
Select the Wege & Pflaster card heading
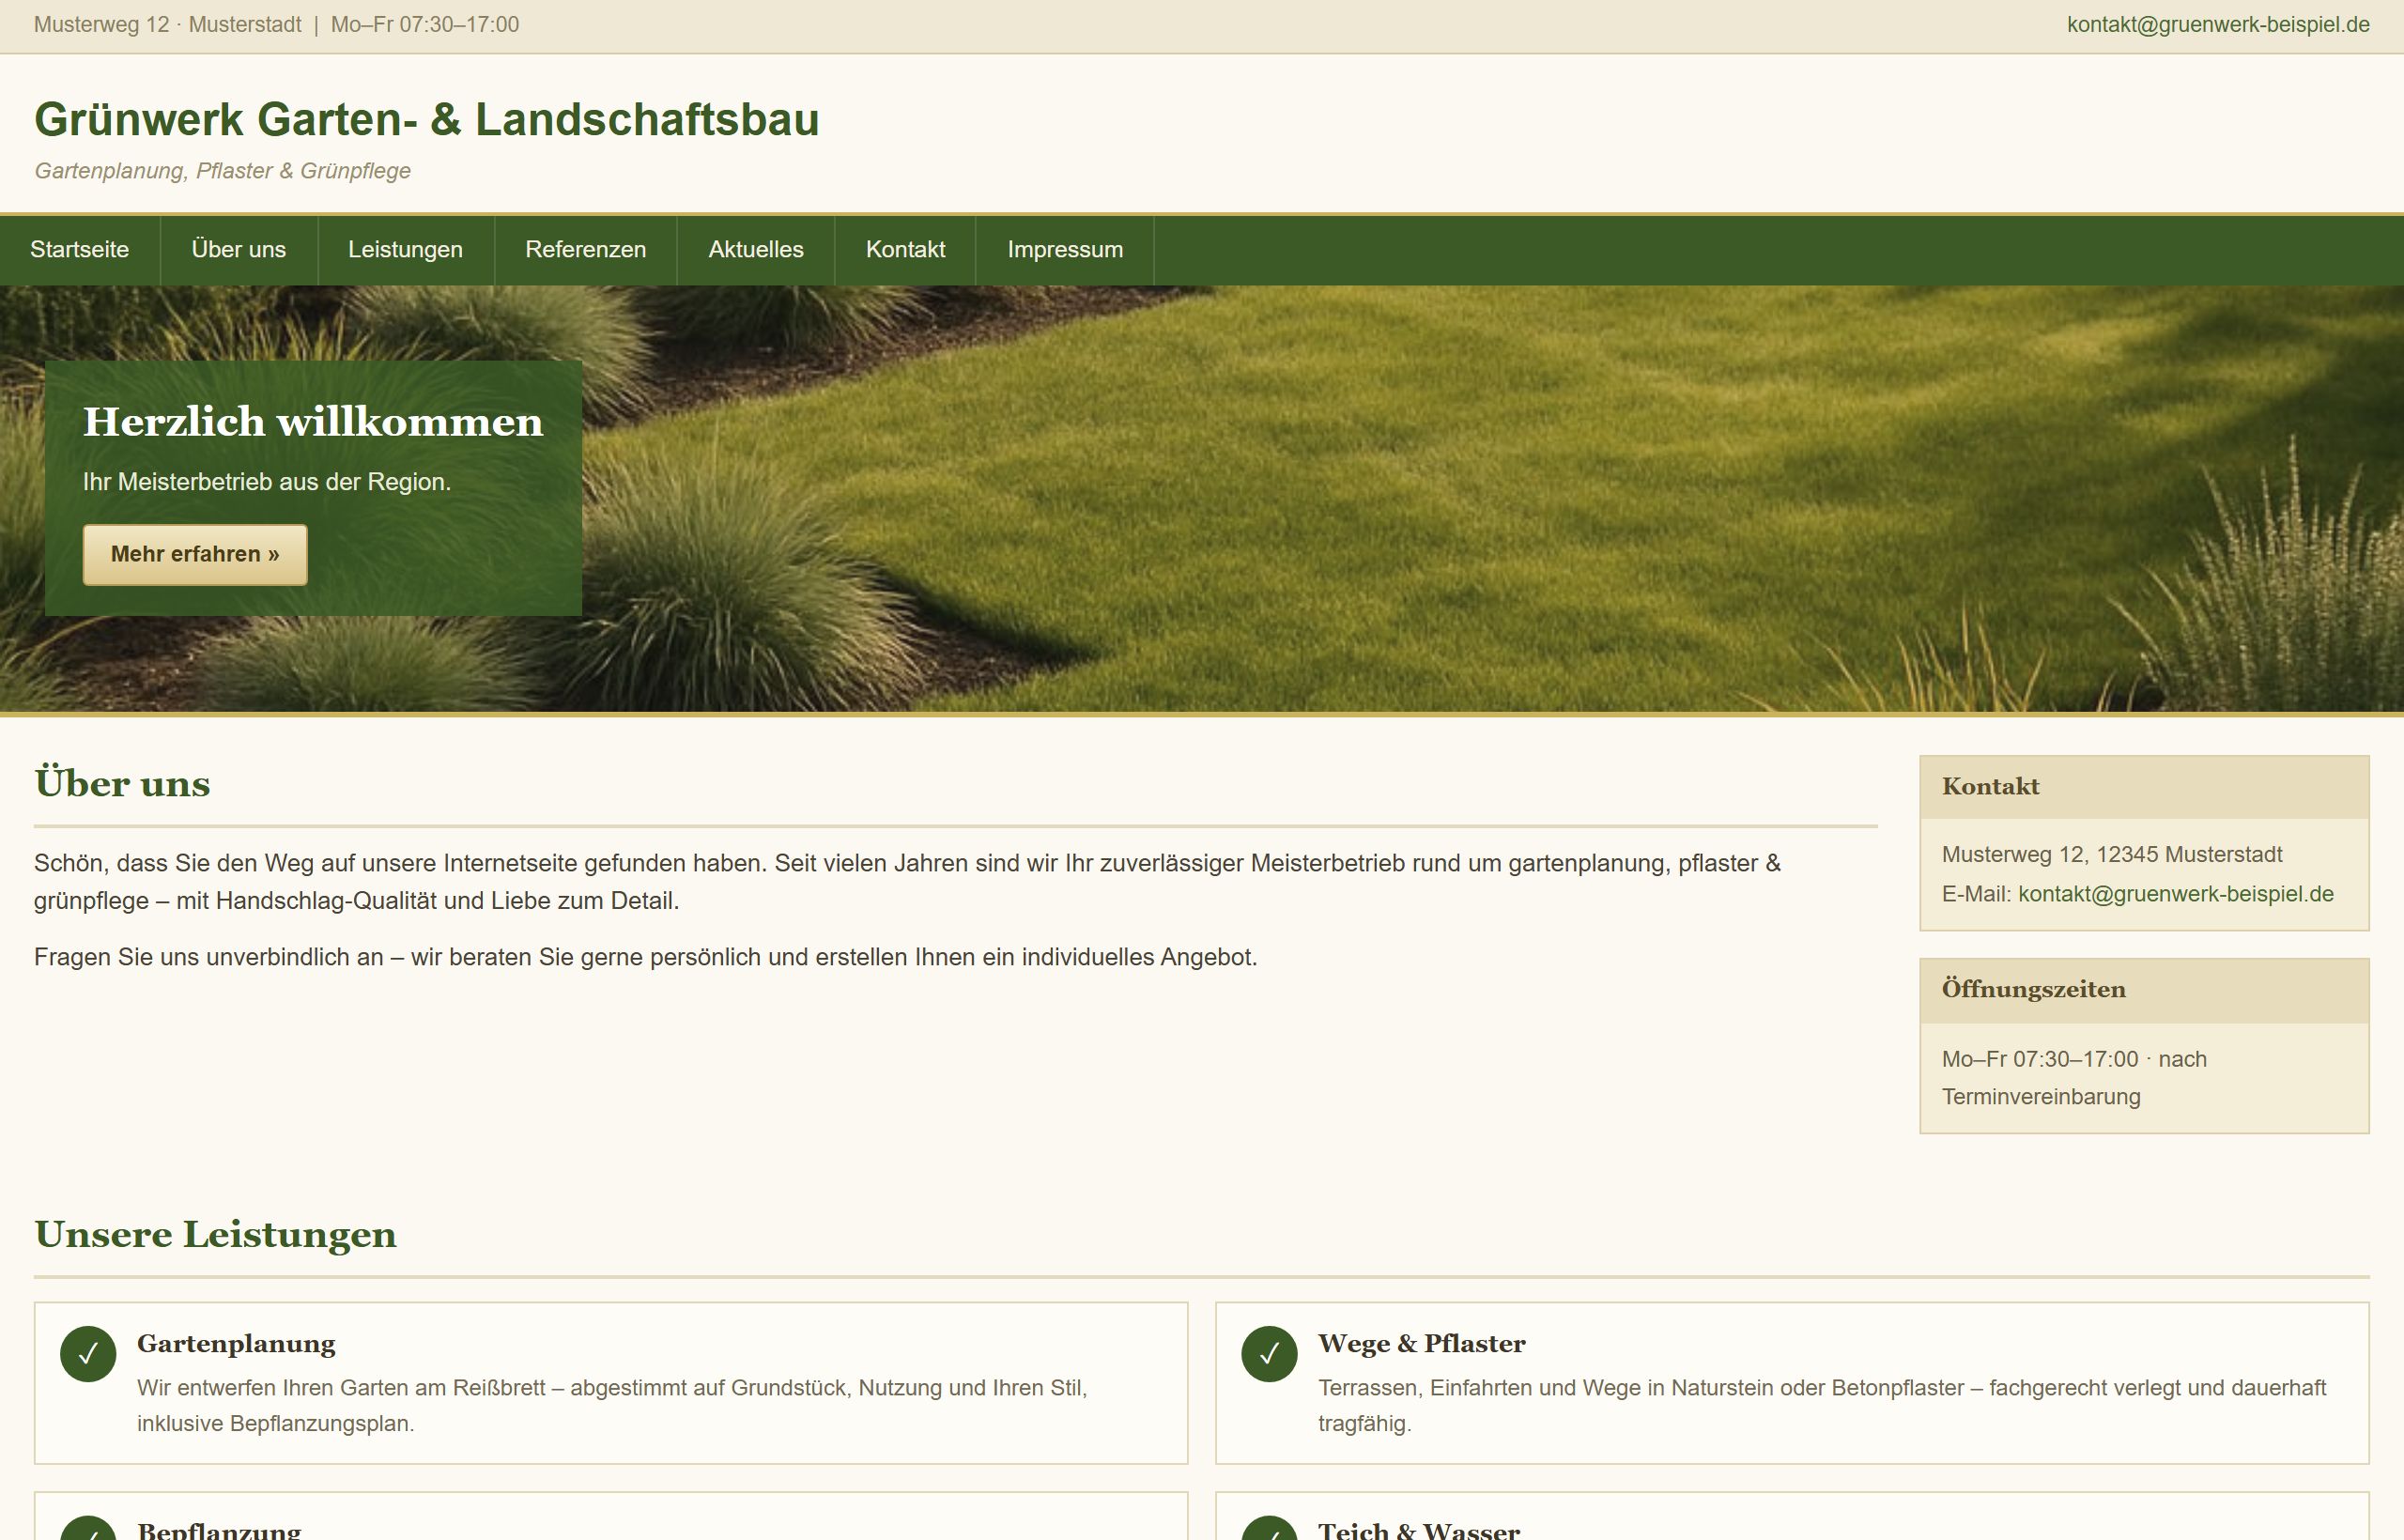(x=1421, y=1343)
